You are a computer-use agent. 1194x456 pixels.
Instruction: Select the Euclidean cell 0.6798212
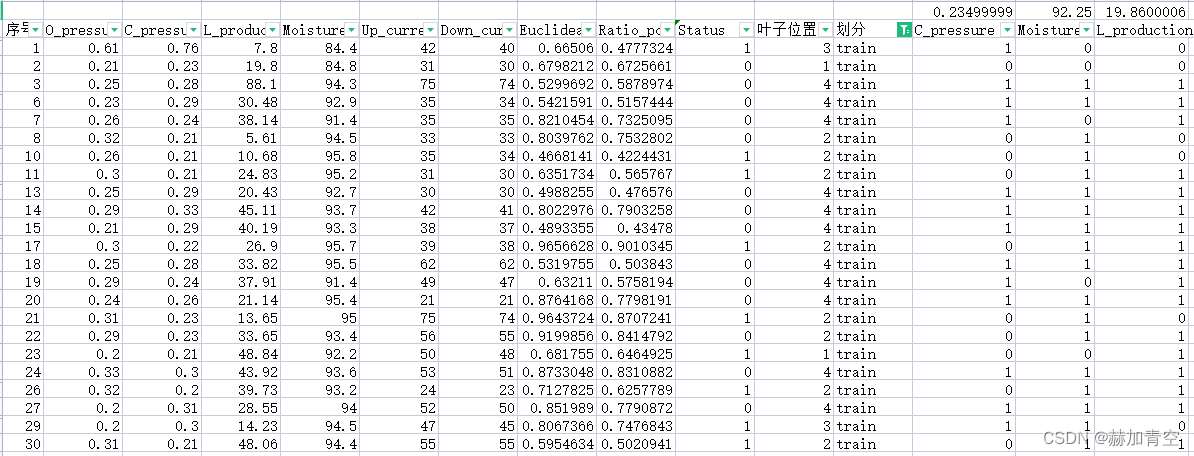click(557, 65)
